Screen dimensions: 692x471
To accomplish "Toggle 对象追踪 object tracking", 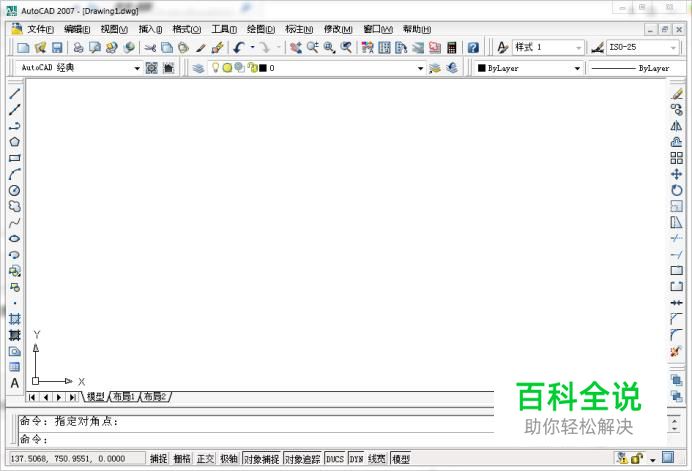I will click(x=303, y=459).
